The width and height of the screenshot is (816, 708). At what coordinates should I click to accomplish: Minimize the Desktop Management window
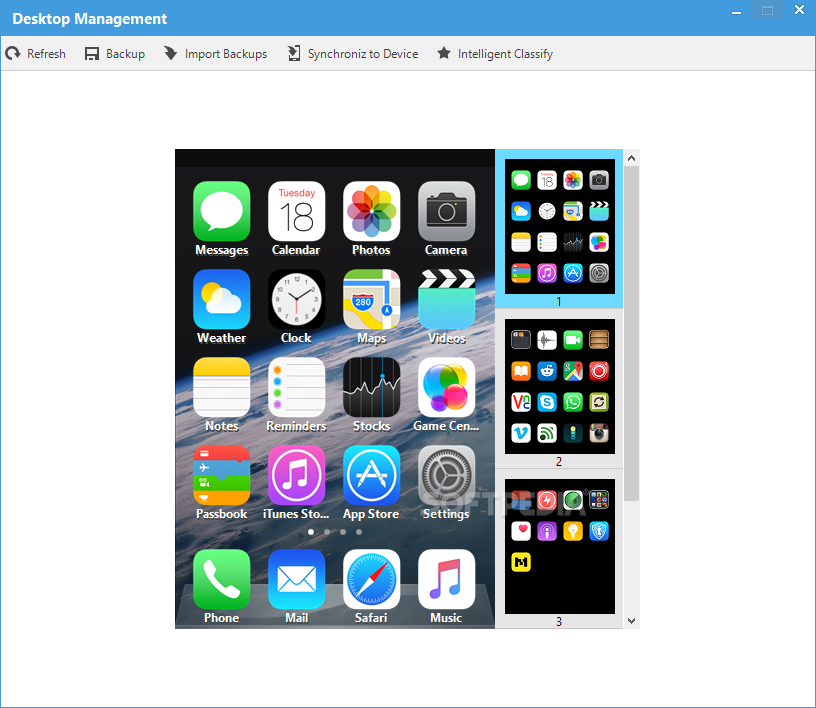tap(736, 11)
